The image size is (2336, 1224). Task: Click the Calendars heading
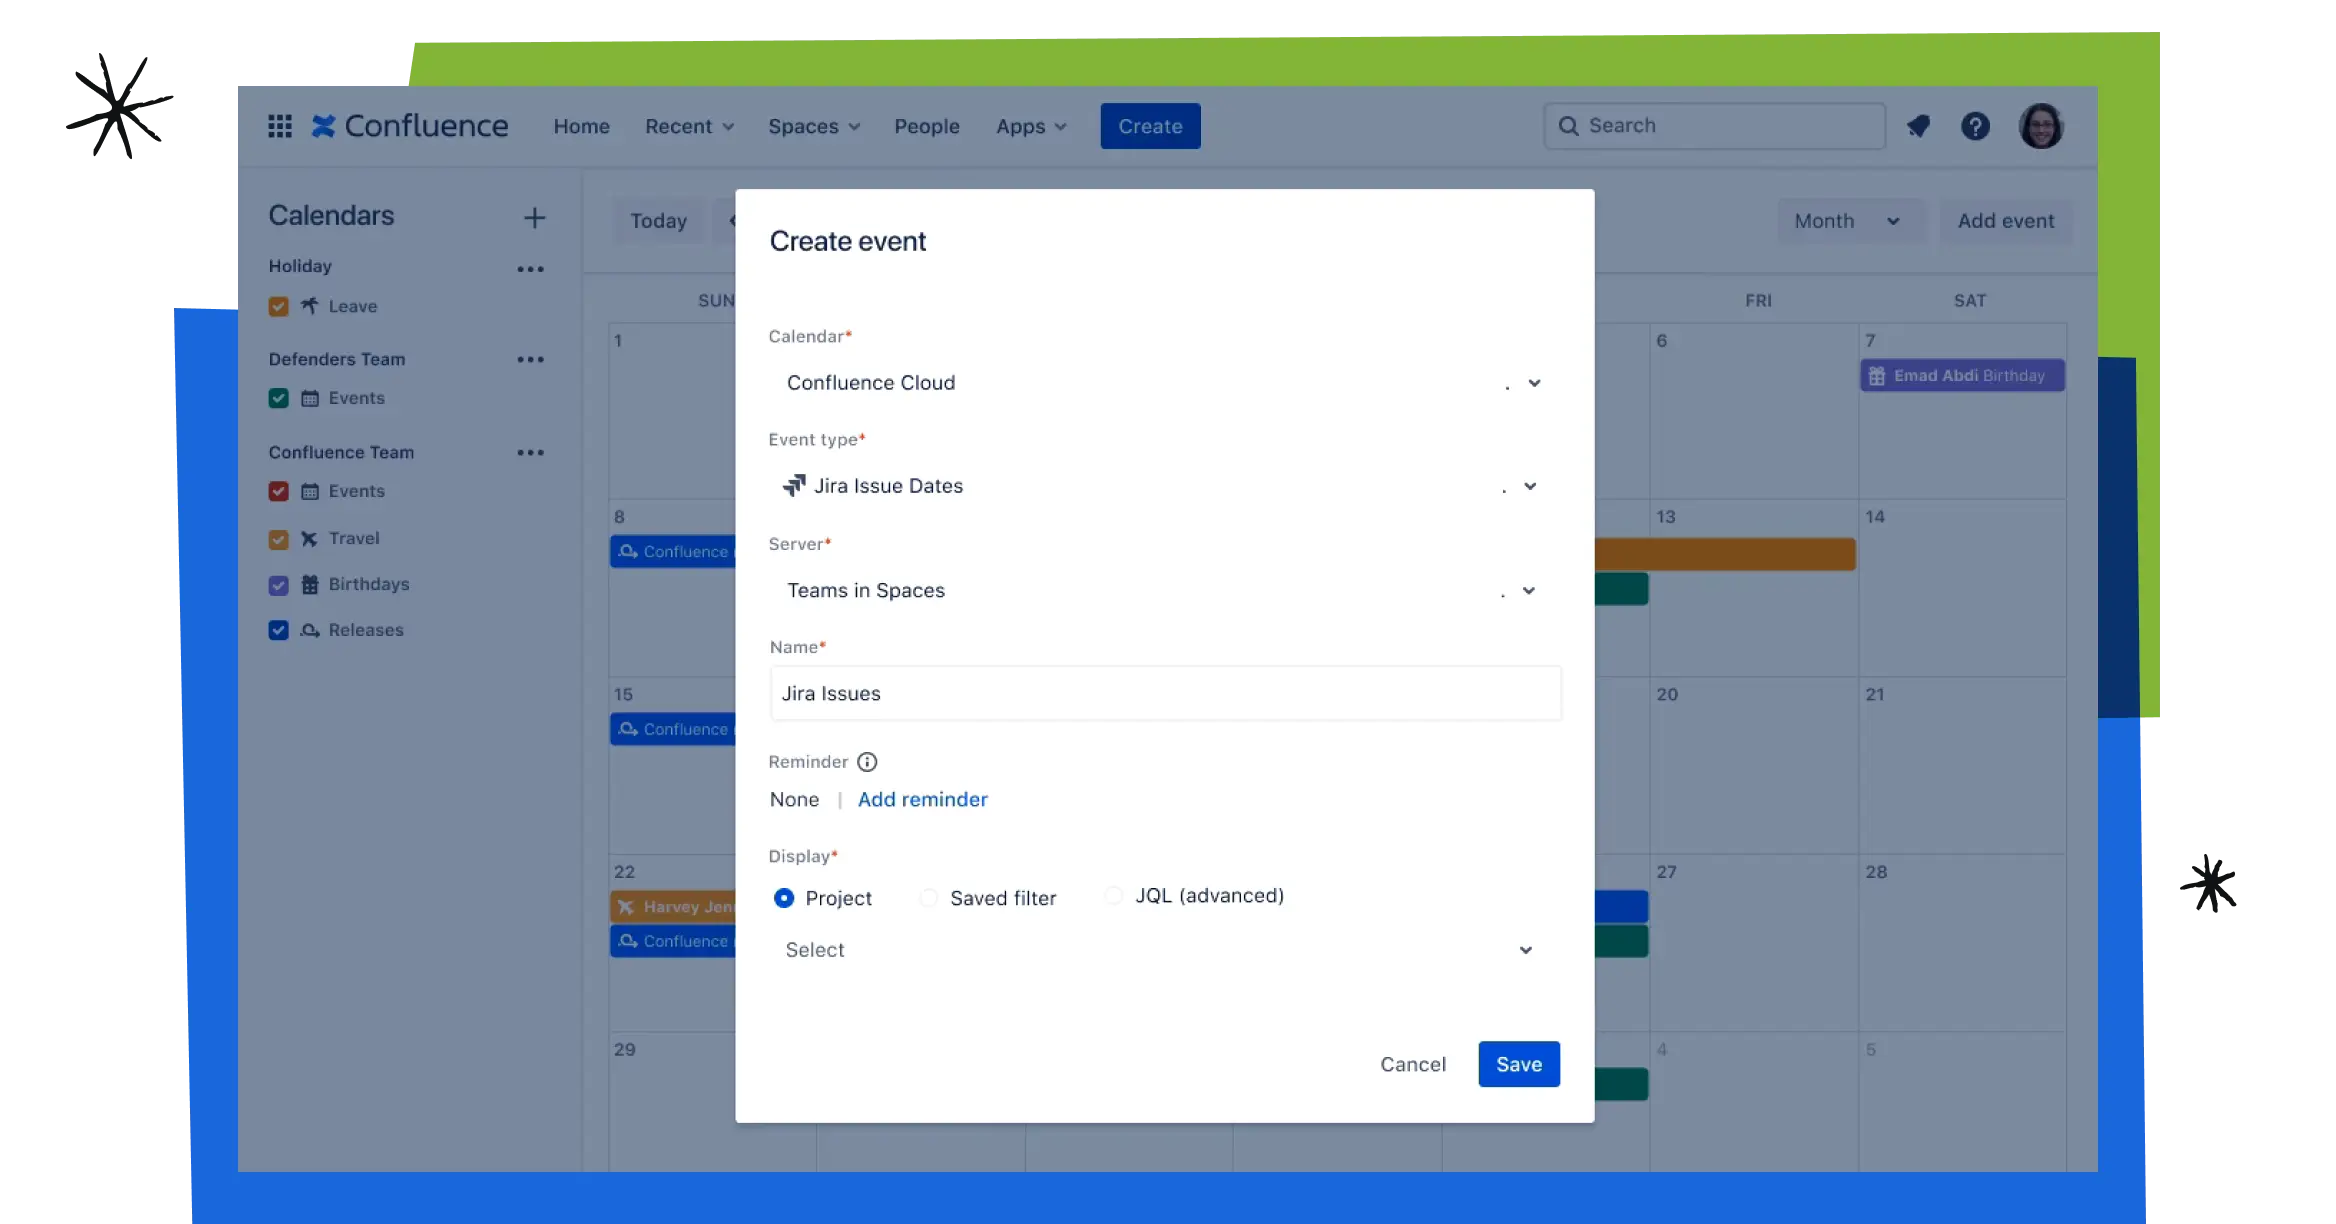click(x=331, y=216)
